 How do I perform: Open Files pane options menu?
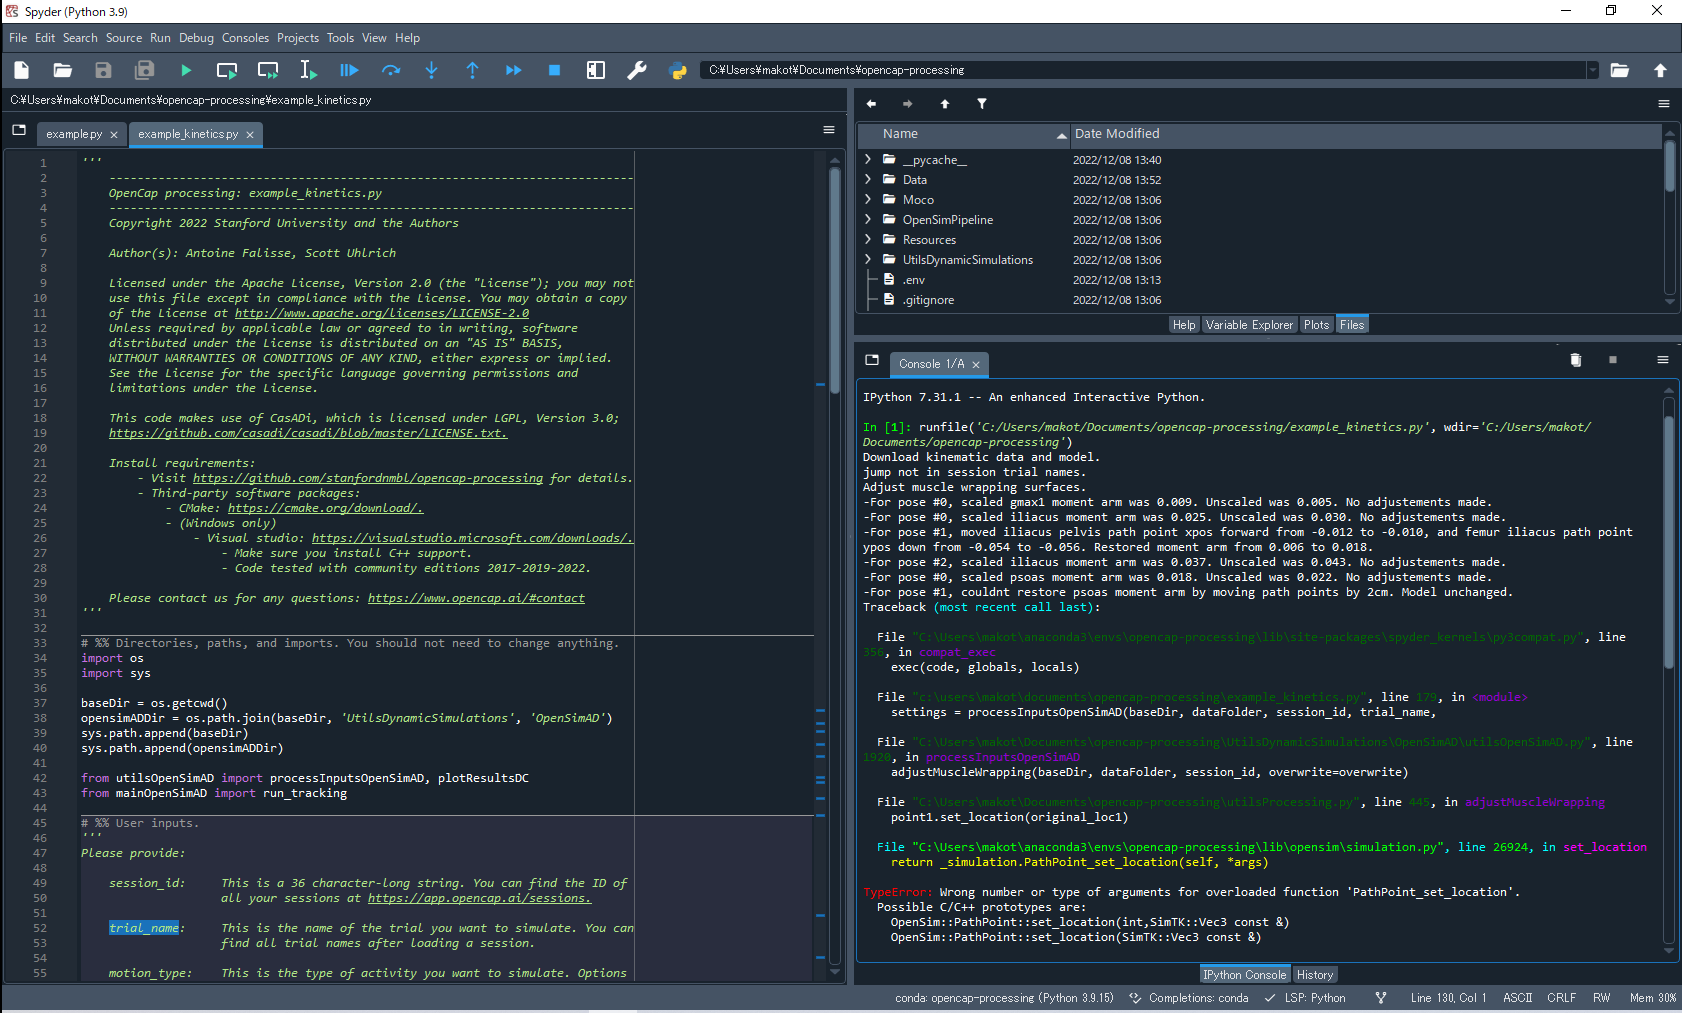[x=1664, y=104]
